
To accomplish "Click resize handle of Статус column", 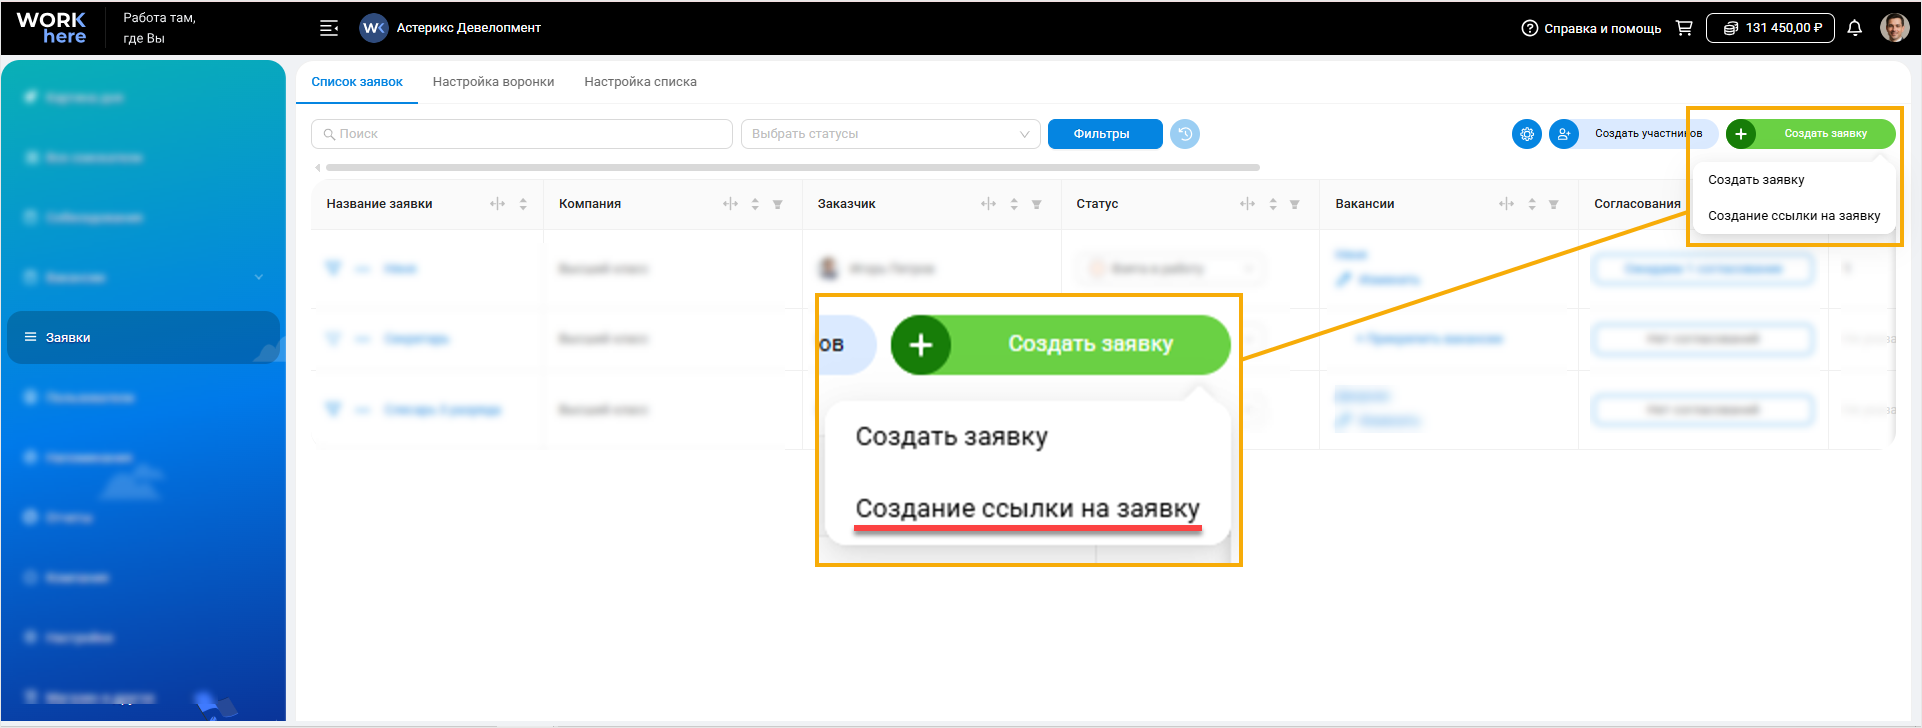I will point(1247,204).
